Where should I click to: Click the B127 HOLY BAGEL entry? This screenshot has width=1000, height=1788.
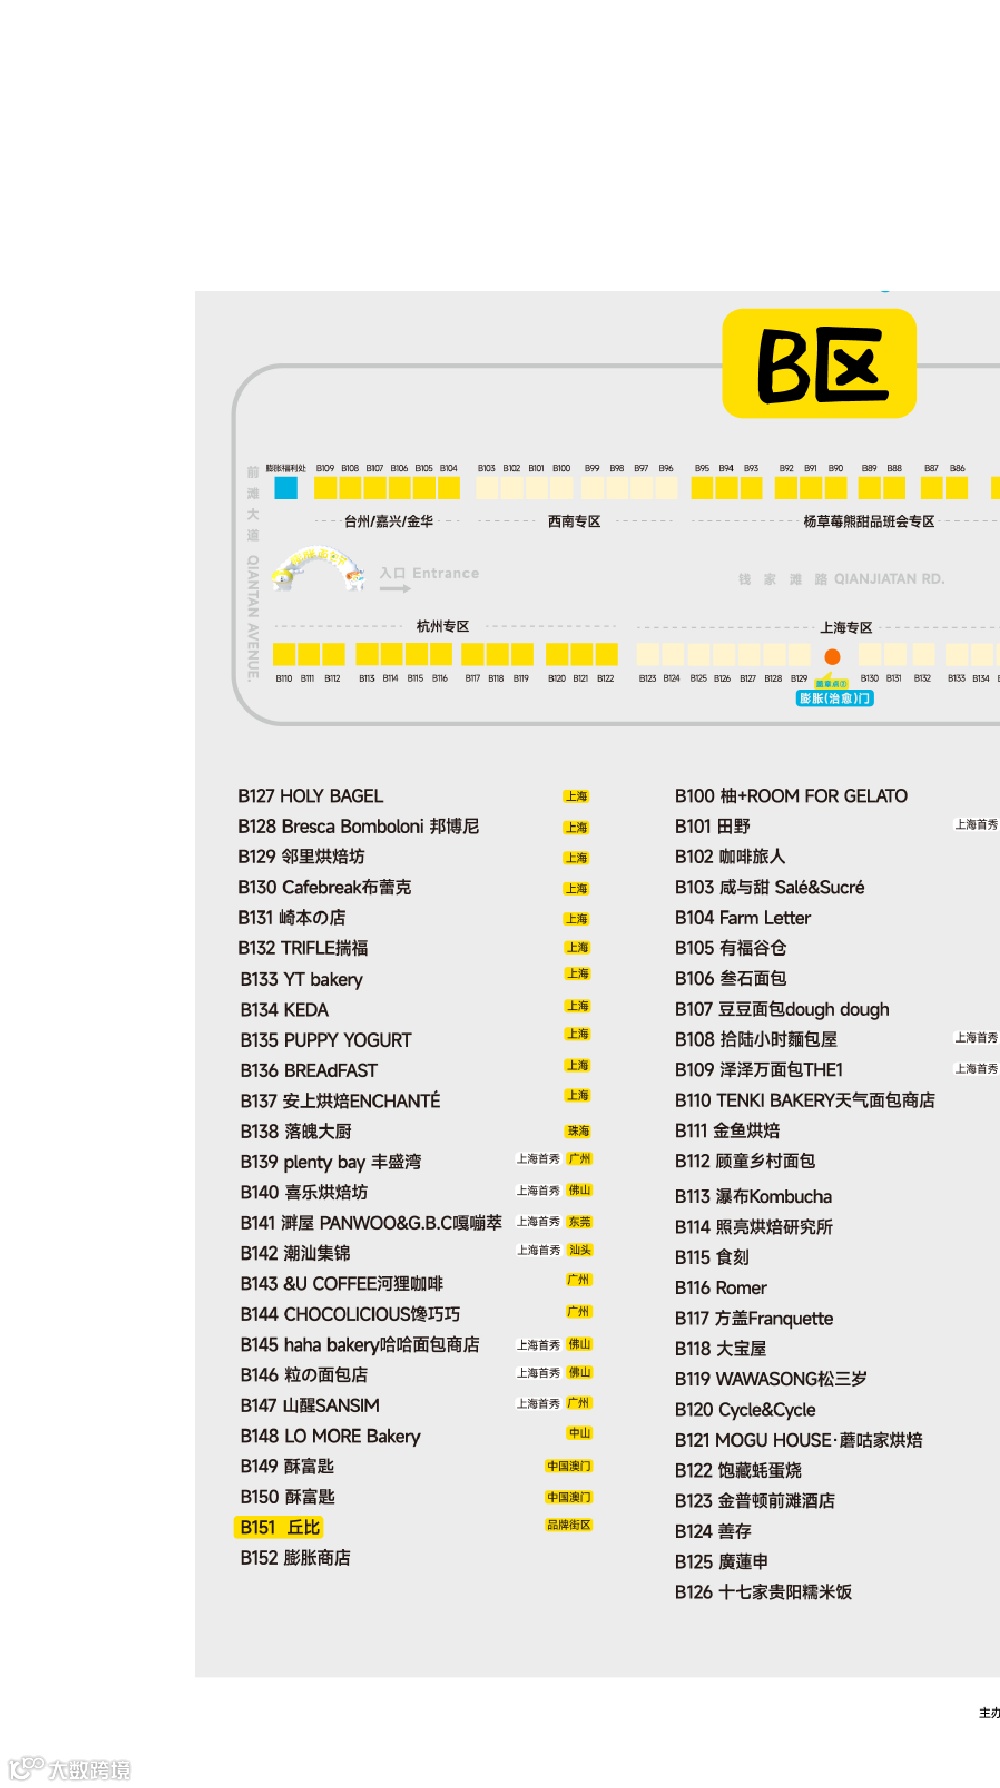point(311,796)
